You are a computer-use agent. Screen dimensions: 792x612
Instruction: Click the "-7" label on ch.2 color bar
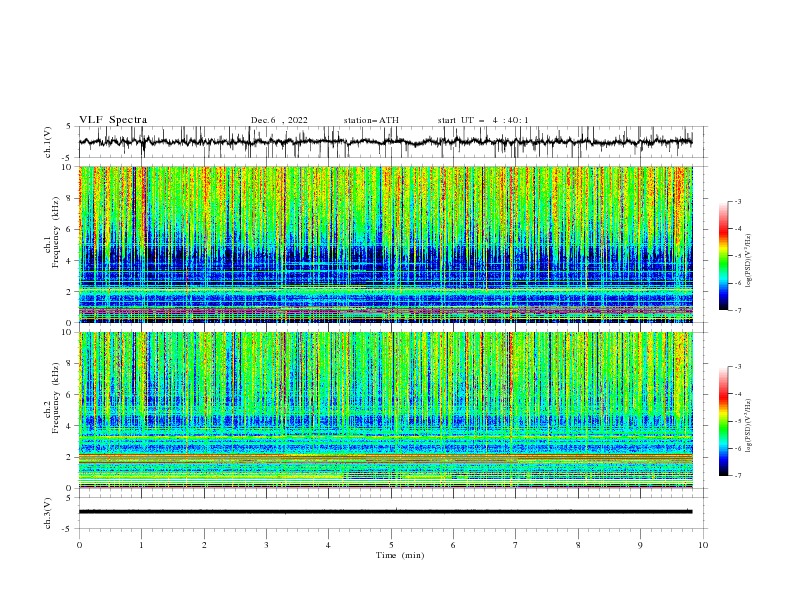click(x=738, y=476)
